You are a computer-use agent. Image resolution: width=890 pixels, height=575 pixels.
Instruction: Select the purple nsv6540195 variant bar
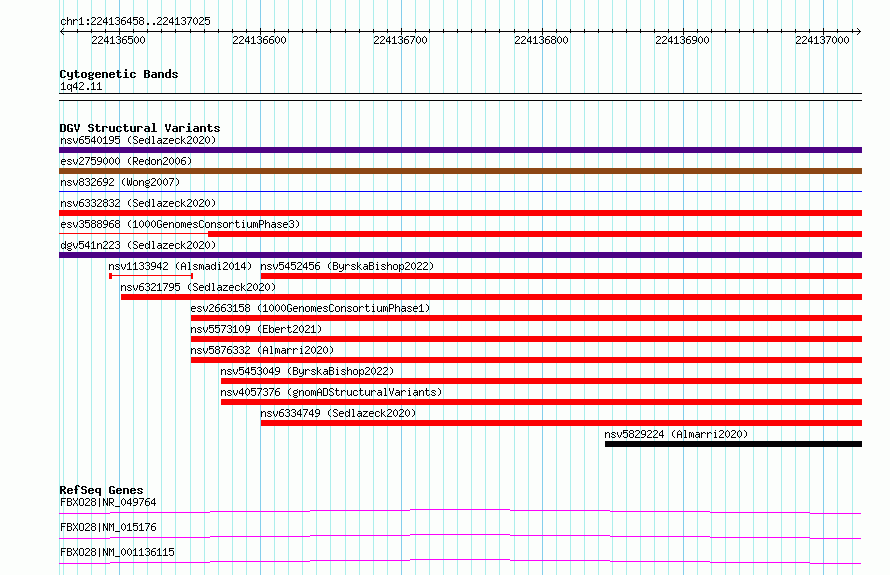point(460,150)
